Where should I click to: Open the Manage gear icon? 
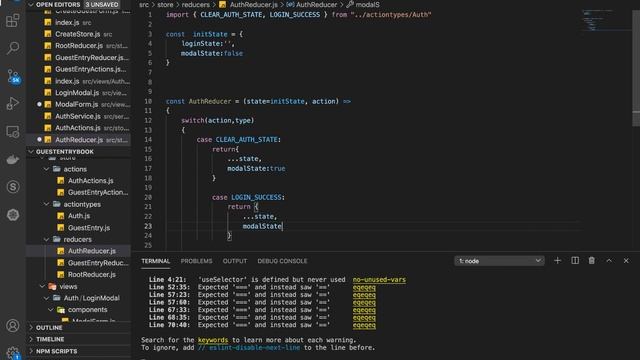click(13, 352)
